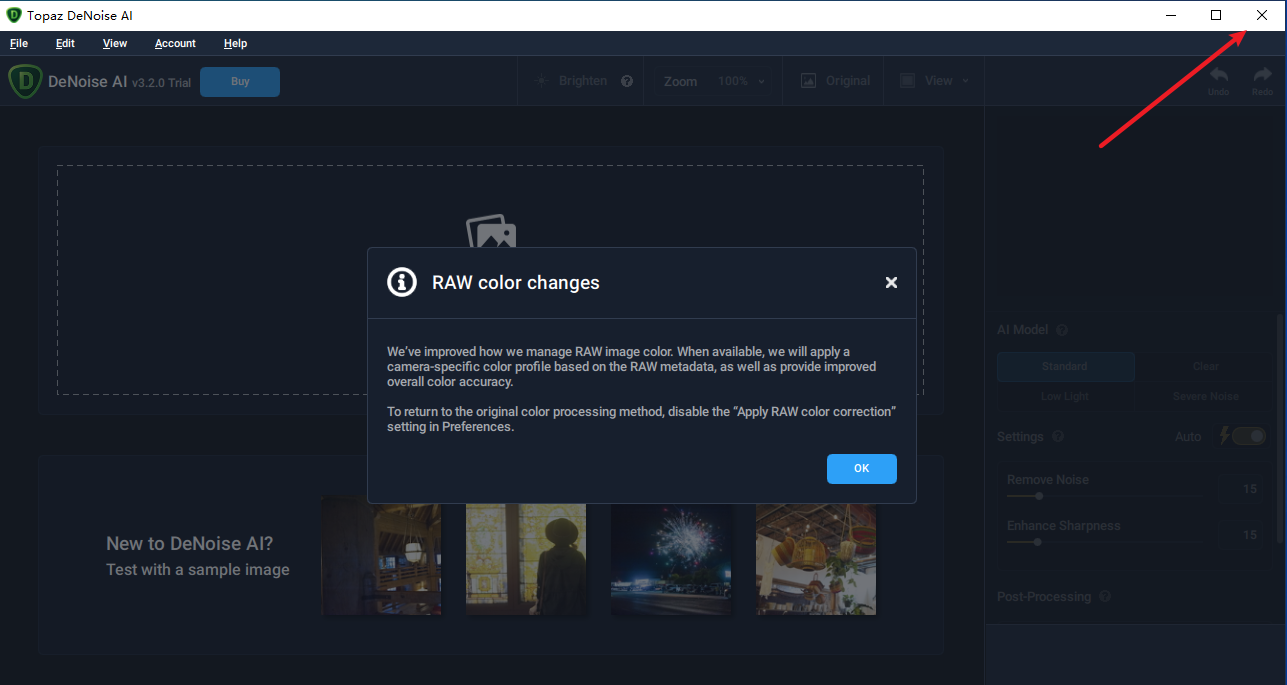Click the lightning bolt Auto icon

pyautogui.click(x=1223, y=436)
